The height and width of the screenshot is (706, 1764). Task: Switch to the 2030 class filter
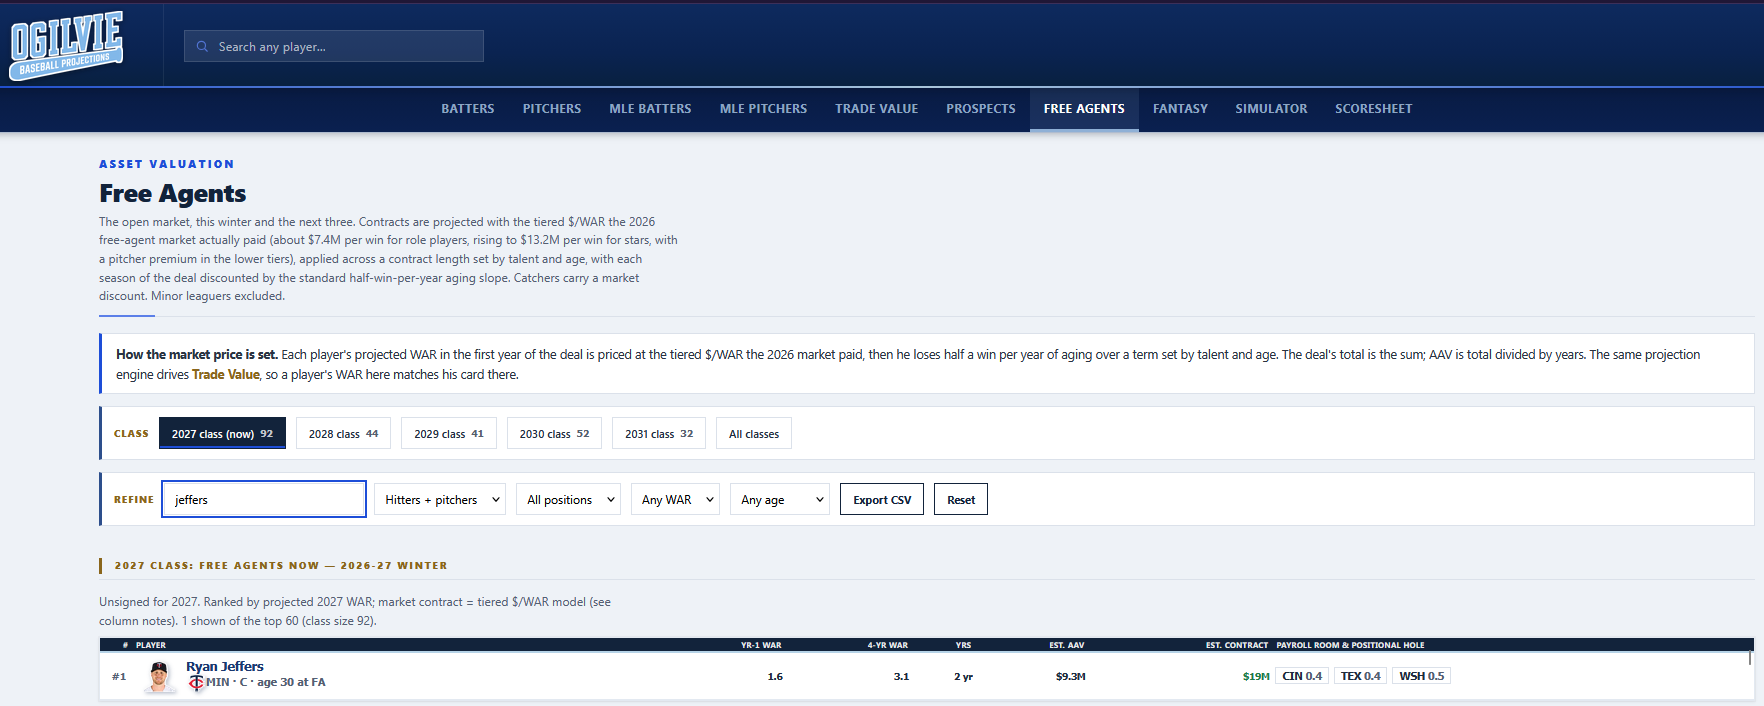click(x=554, y=434)
